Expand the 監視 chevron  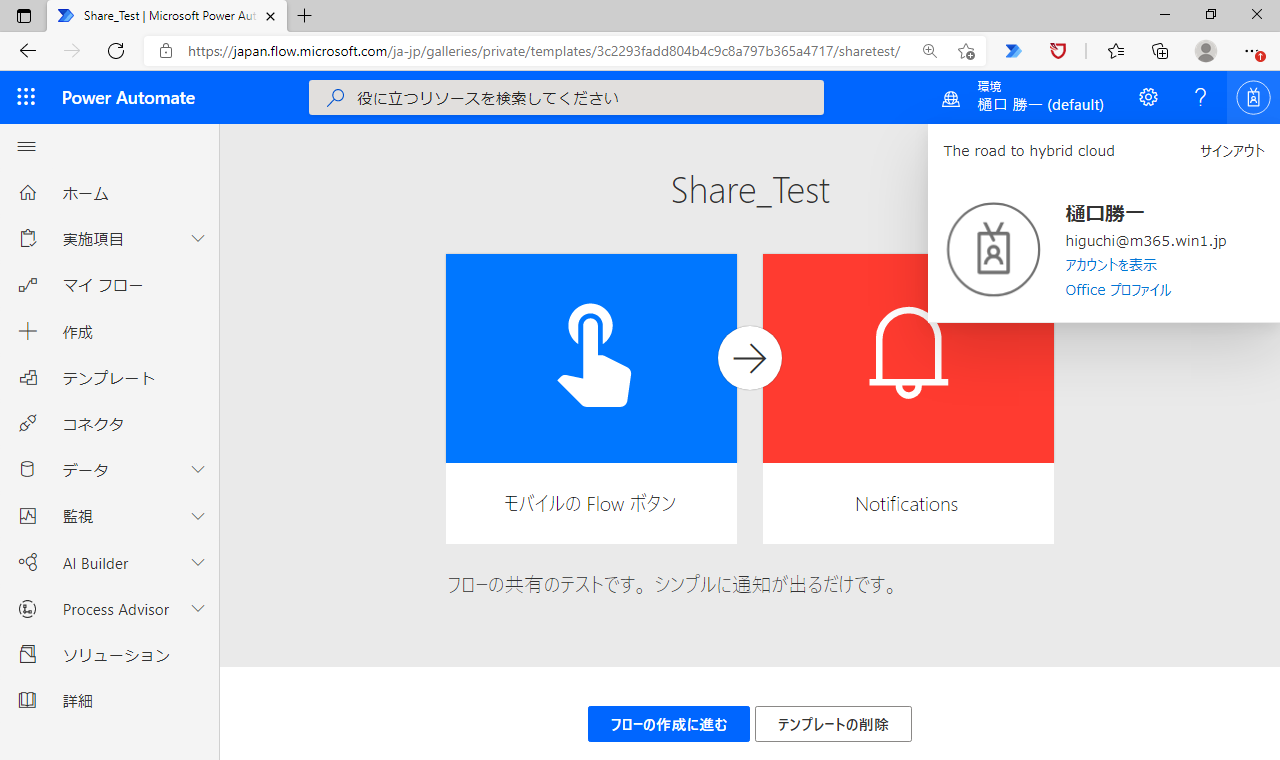pyautogui.click(x=198, y=516)
